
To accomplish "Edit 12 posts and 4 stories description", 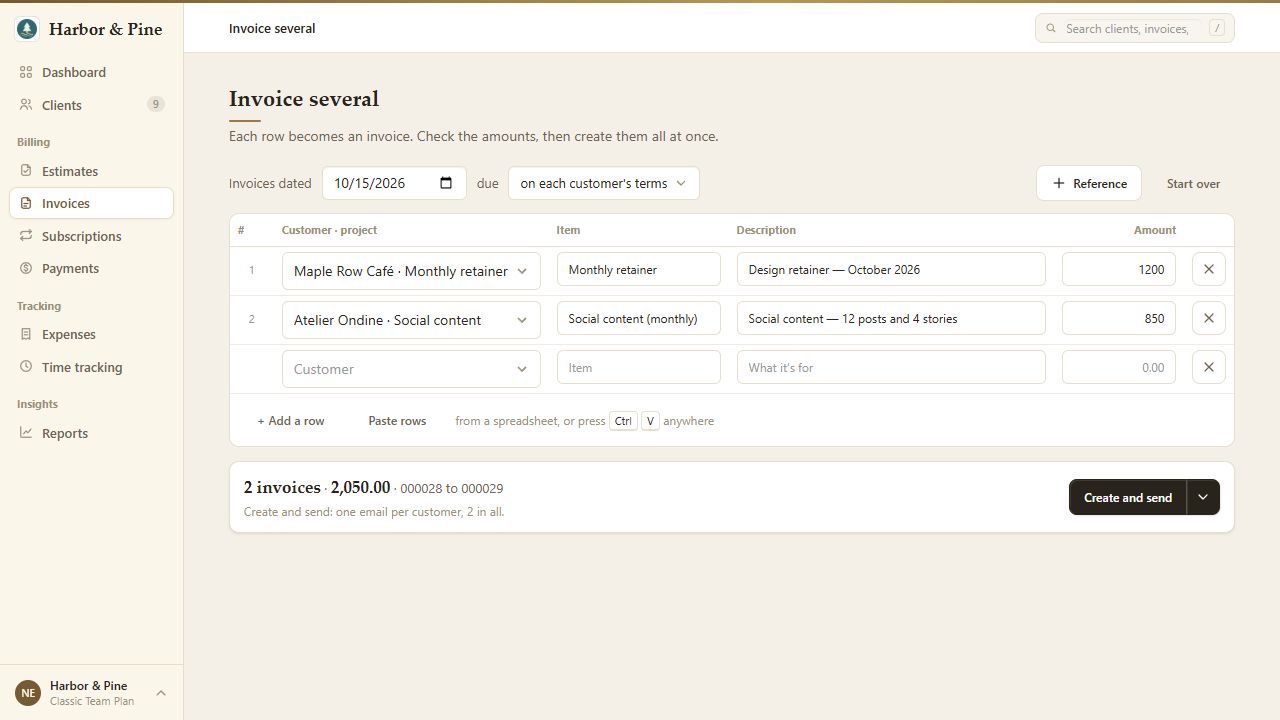I will (x=891, y=318).
